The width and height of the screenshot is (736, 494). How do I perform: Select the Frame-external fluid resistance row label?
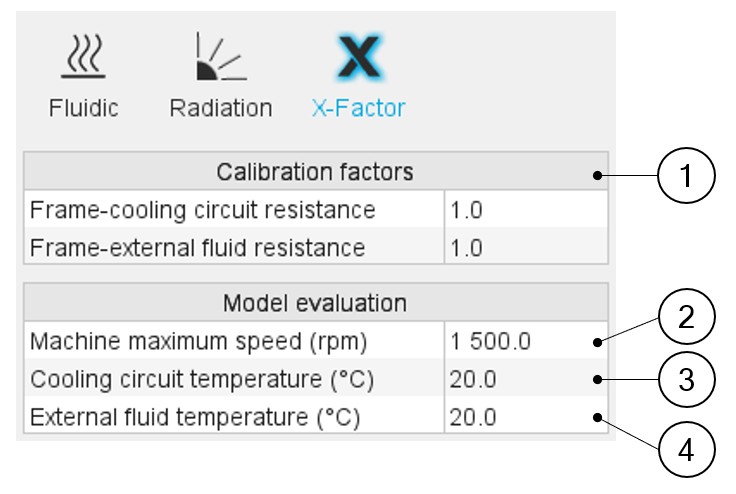coord(197,246)
